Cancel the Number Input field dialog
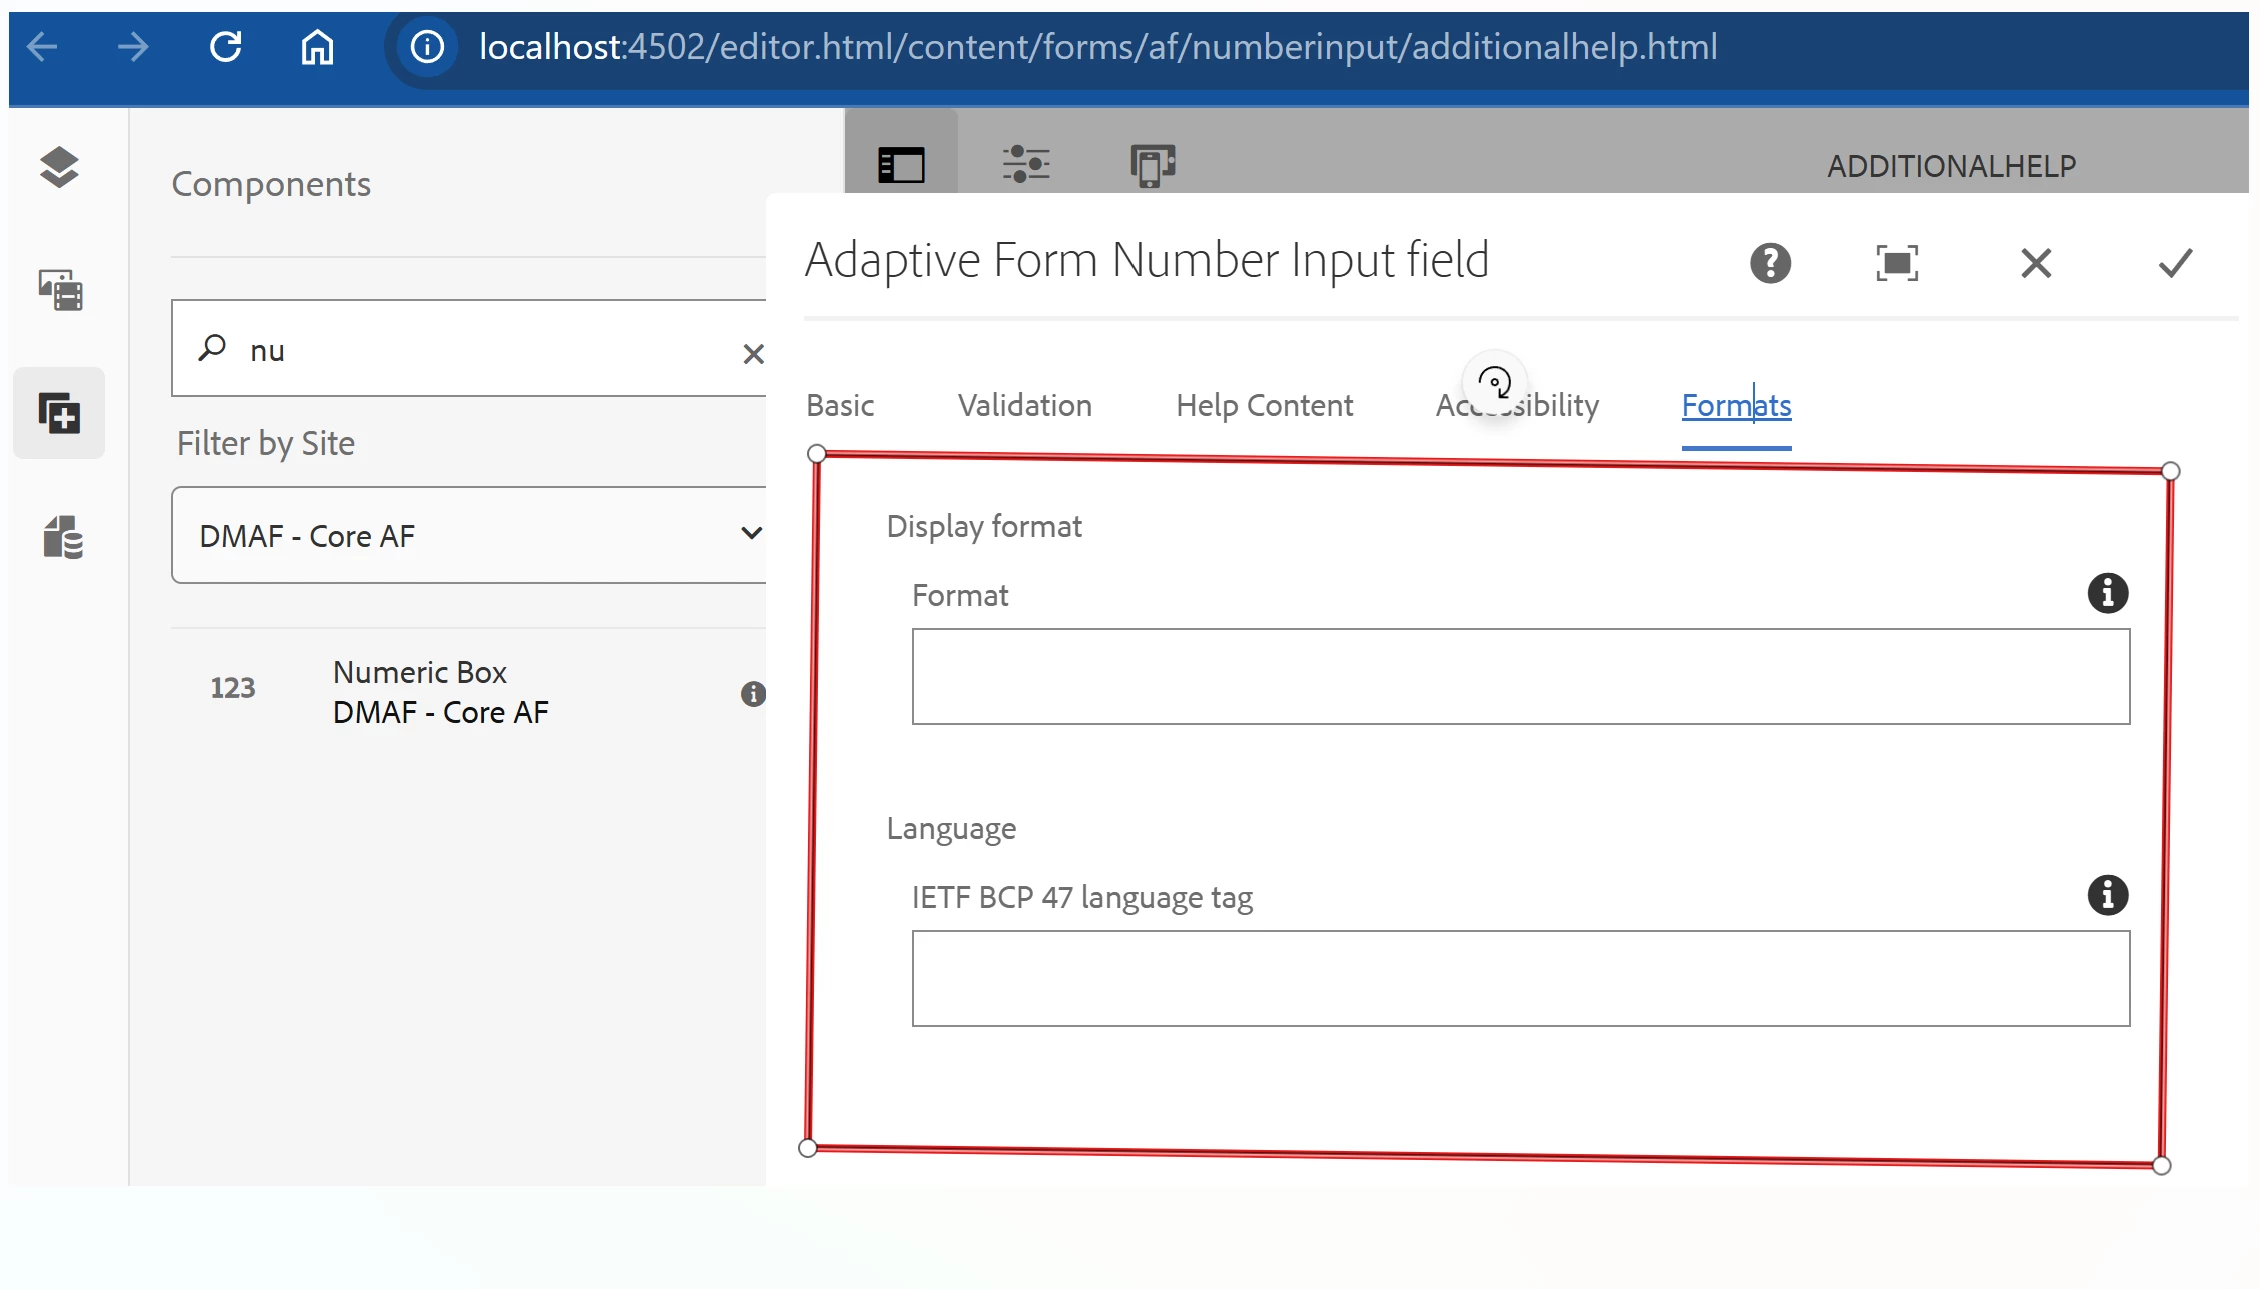 tap(2036, 263)
